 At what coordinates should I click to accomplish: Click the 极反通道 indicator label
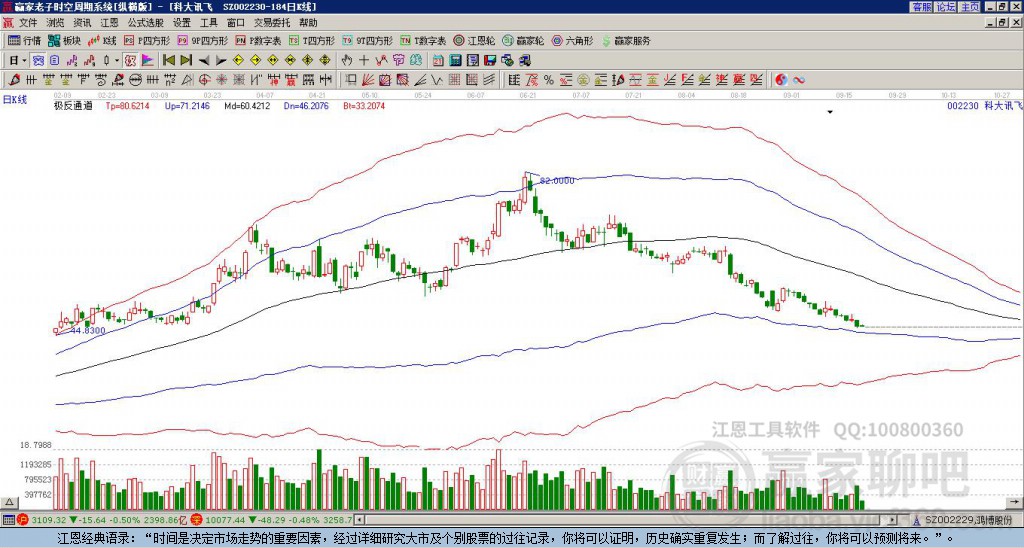[72, 105]
